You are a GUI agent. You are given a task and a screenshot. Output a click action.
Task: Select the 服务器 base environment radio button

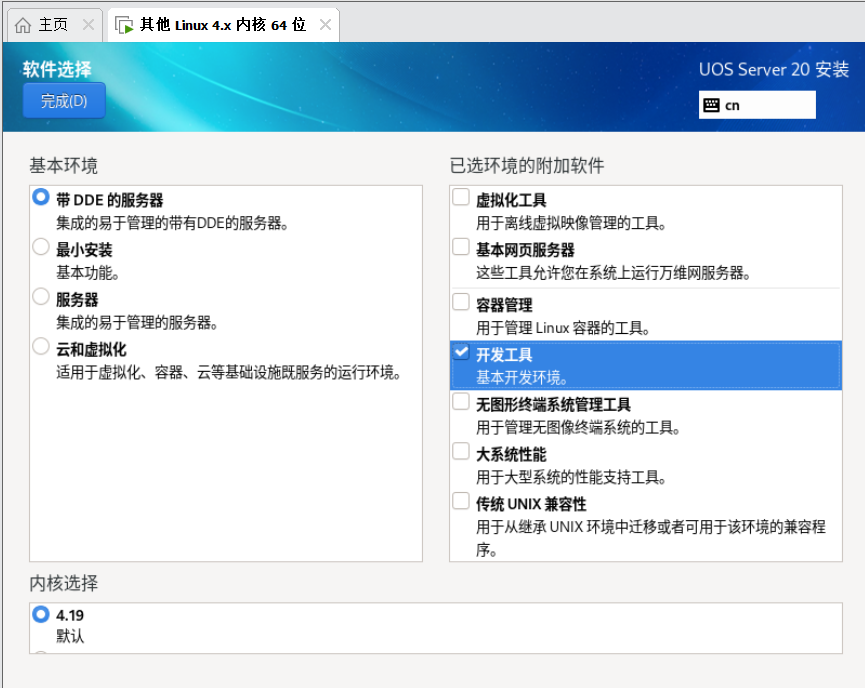[41, 296]
